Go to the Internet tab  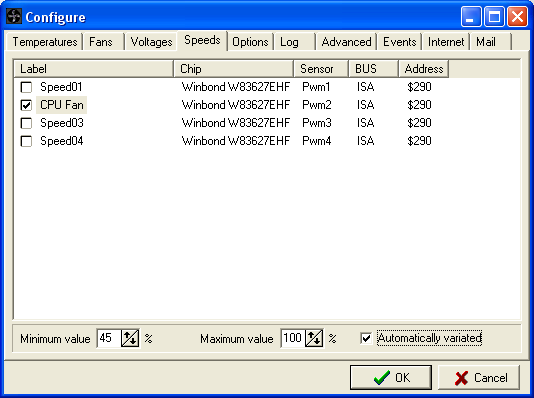coord(446,42)
